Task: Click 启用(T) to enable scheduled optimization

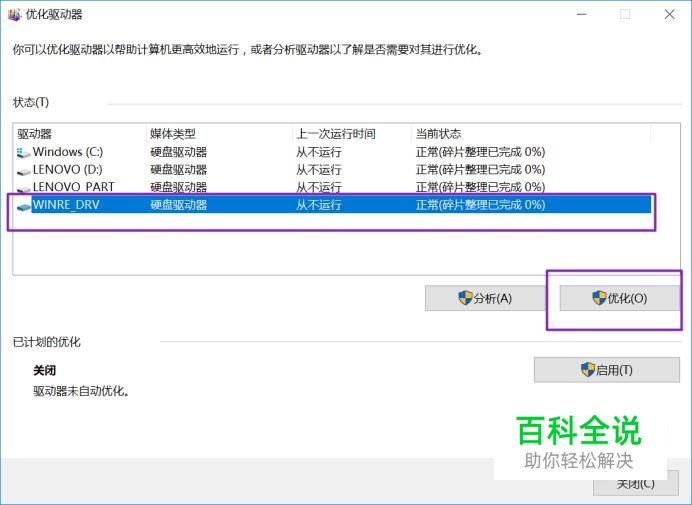Action: point(607,370)
